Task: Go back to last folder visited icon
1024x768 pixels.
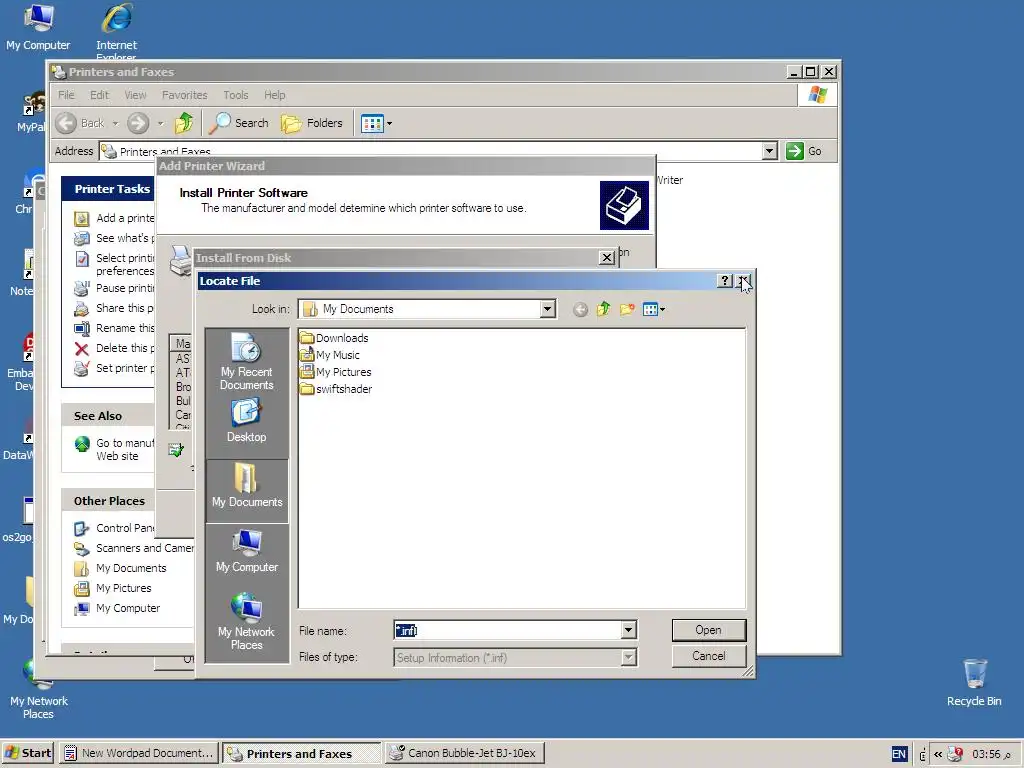Action: point(580,310)
